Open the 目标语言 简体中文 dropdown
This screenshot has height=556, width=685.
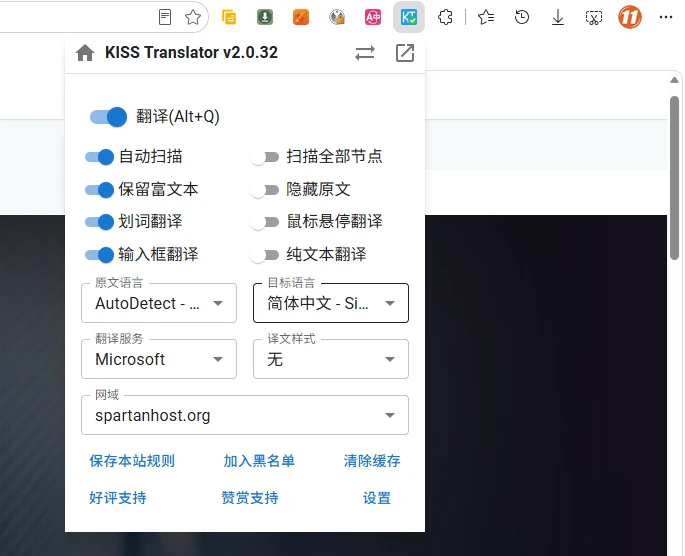click(x=331, y=303)
